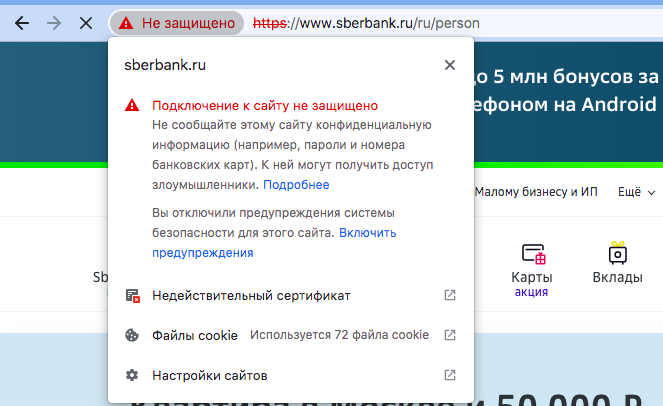The width and height of the screenshot is (663, 406).
Task: Click the Android bonuses banner
Action: [568, 102]
